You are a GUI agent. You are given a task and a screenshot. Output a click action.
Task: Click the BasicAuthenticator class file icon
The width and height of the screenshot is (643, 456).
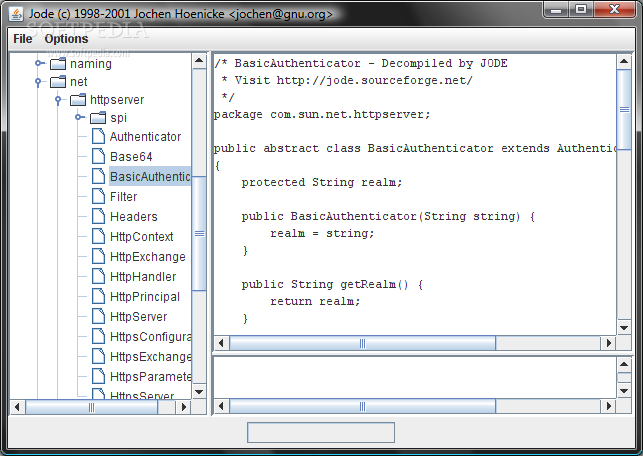point(98,176)
